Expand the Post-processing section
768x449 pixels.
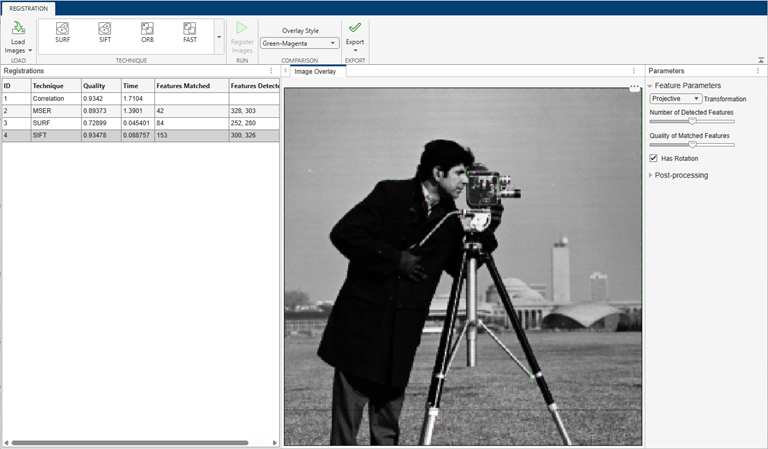pos(650,175)
